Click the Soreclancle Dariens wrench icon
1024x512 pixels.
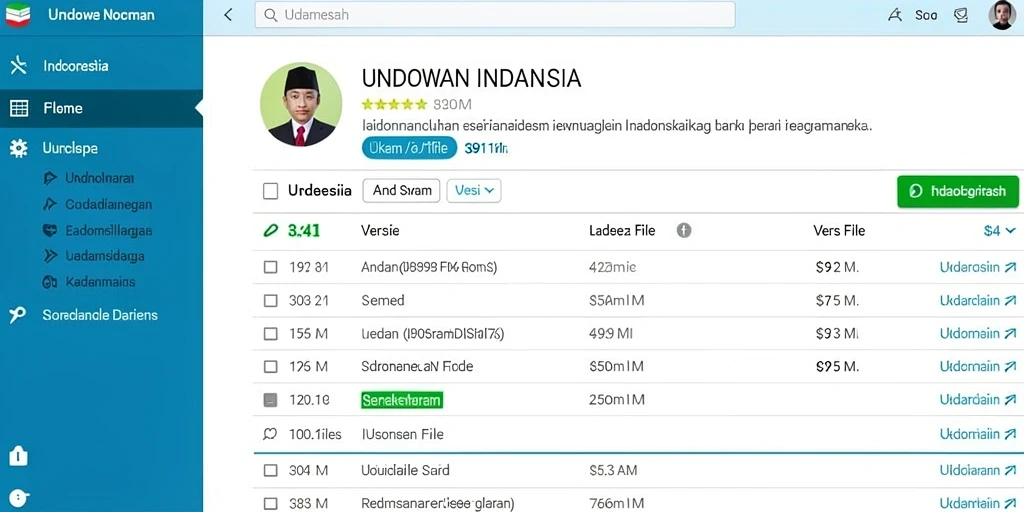(18, 315)
